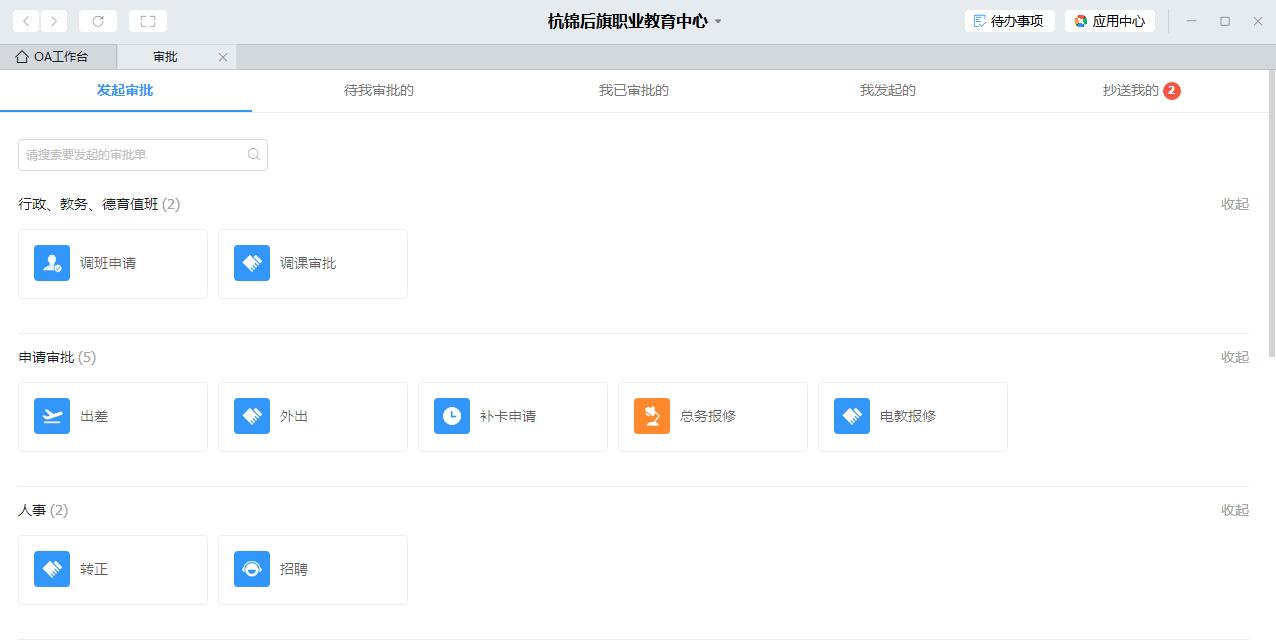Open the 调班申请 approval form icon
This screenshot has width=1276, height=642.
(52, 263)
